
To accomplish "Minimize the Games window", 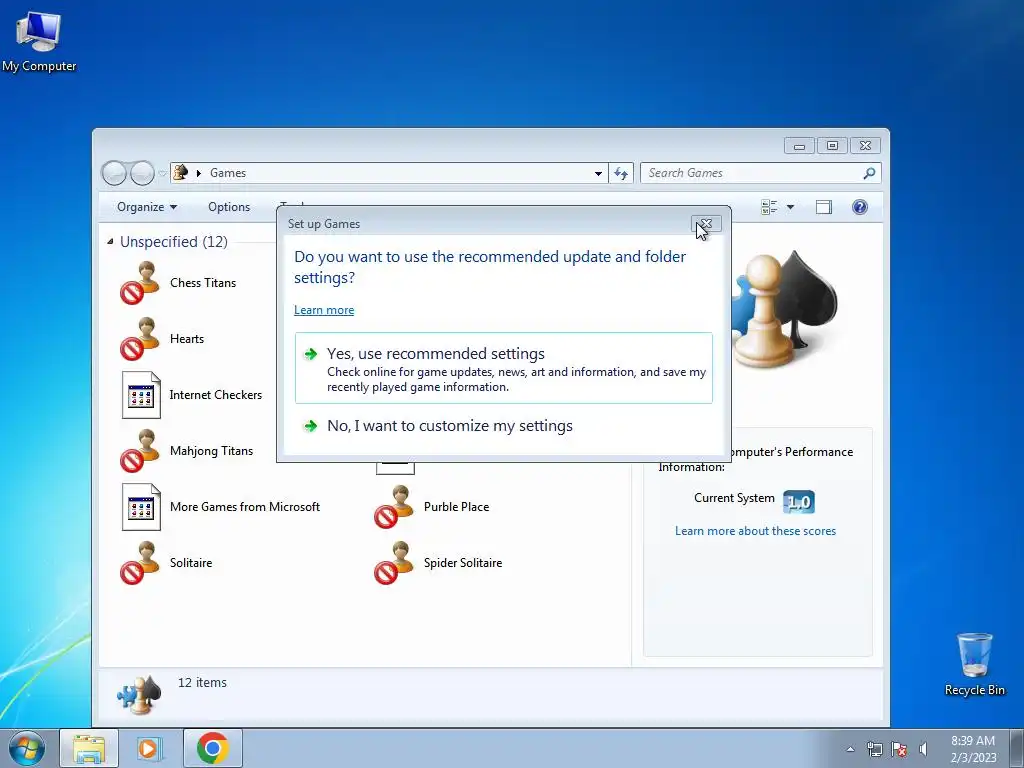I will [x=799, y=146].
